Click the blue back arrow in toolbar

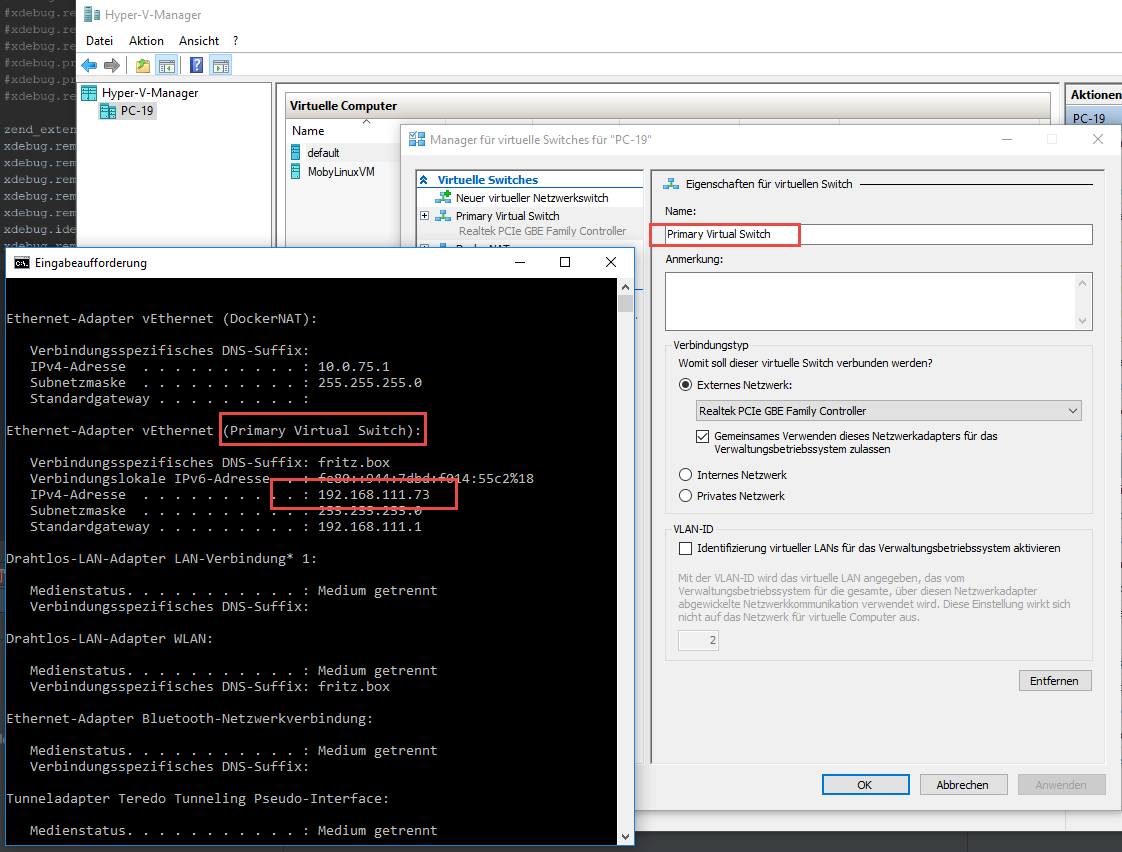tap(89, 66)
